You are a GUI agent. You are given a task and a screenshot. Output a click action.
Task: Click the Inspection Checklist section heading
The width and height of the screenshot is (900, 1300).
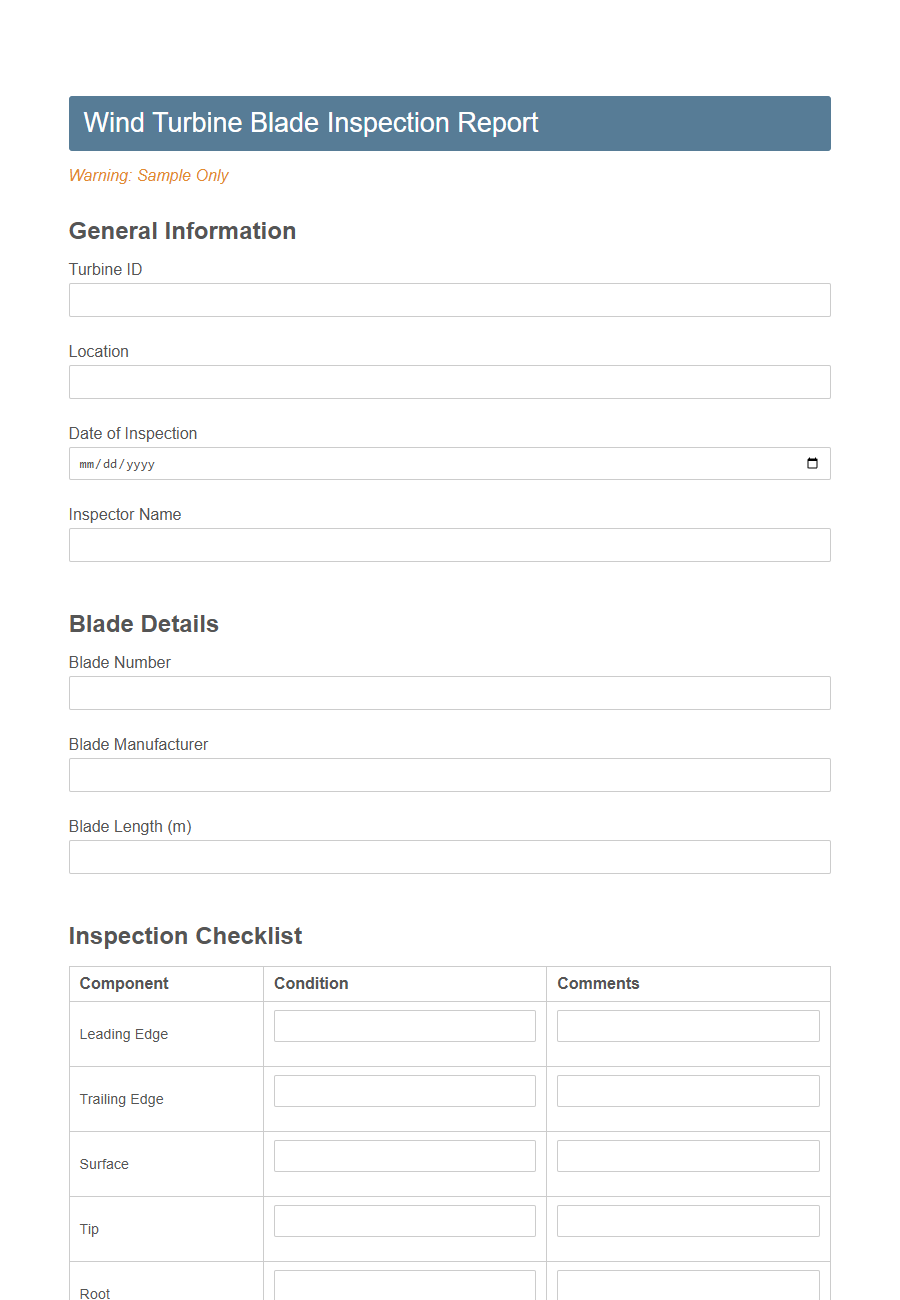(x=185, y=936)
